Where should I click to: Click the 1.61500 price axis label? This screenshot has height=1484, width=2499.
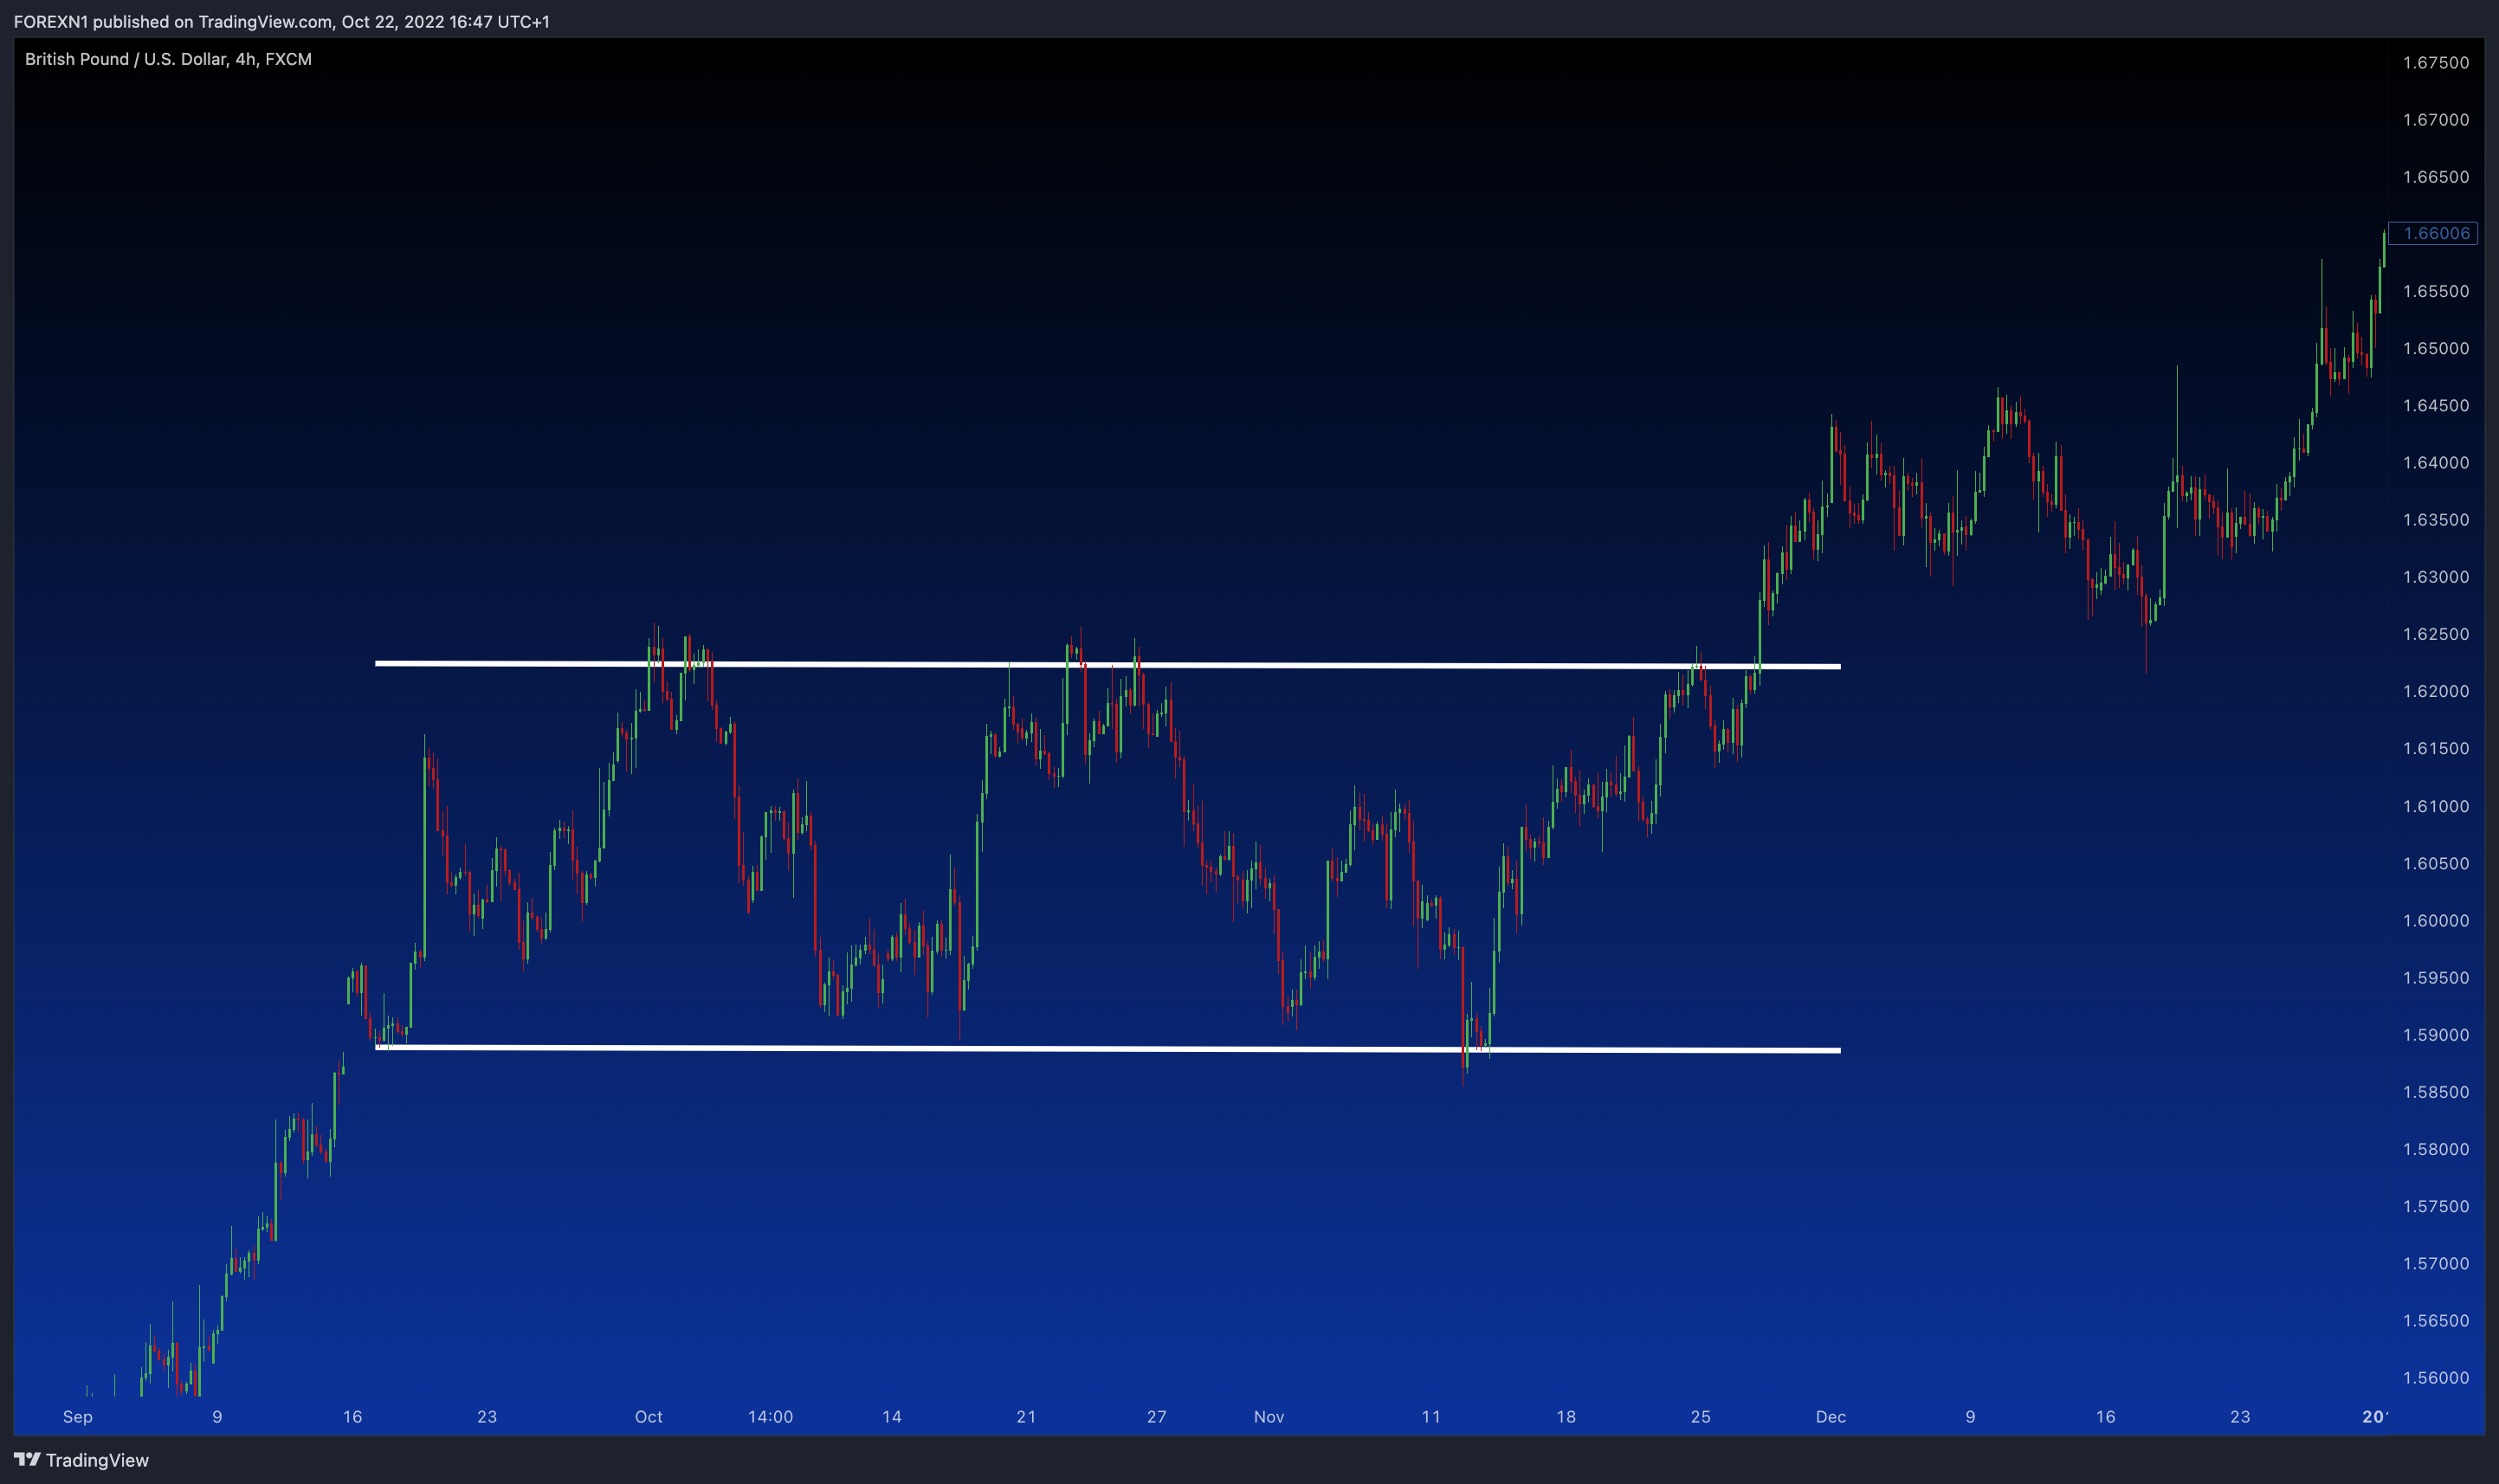(2435, 748)
